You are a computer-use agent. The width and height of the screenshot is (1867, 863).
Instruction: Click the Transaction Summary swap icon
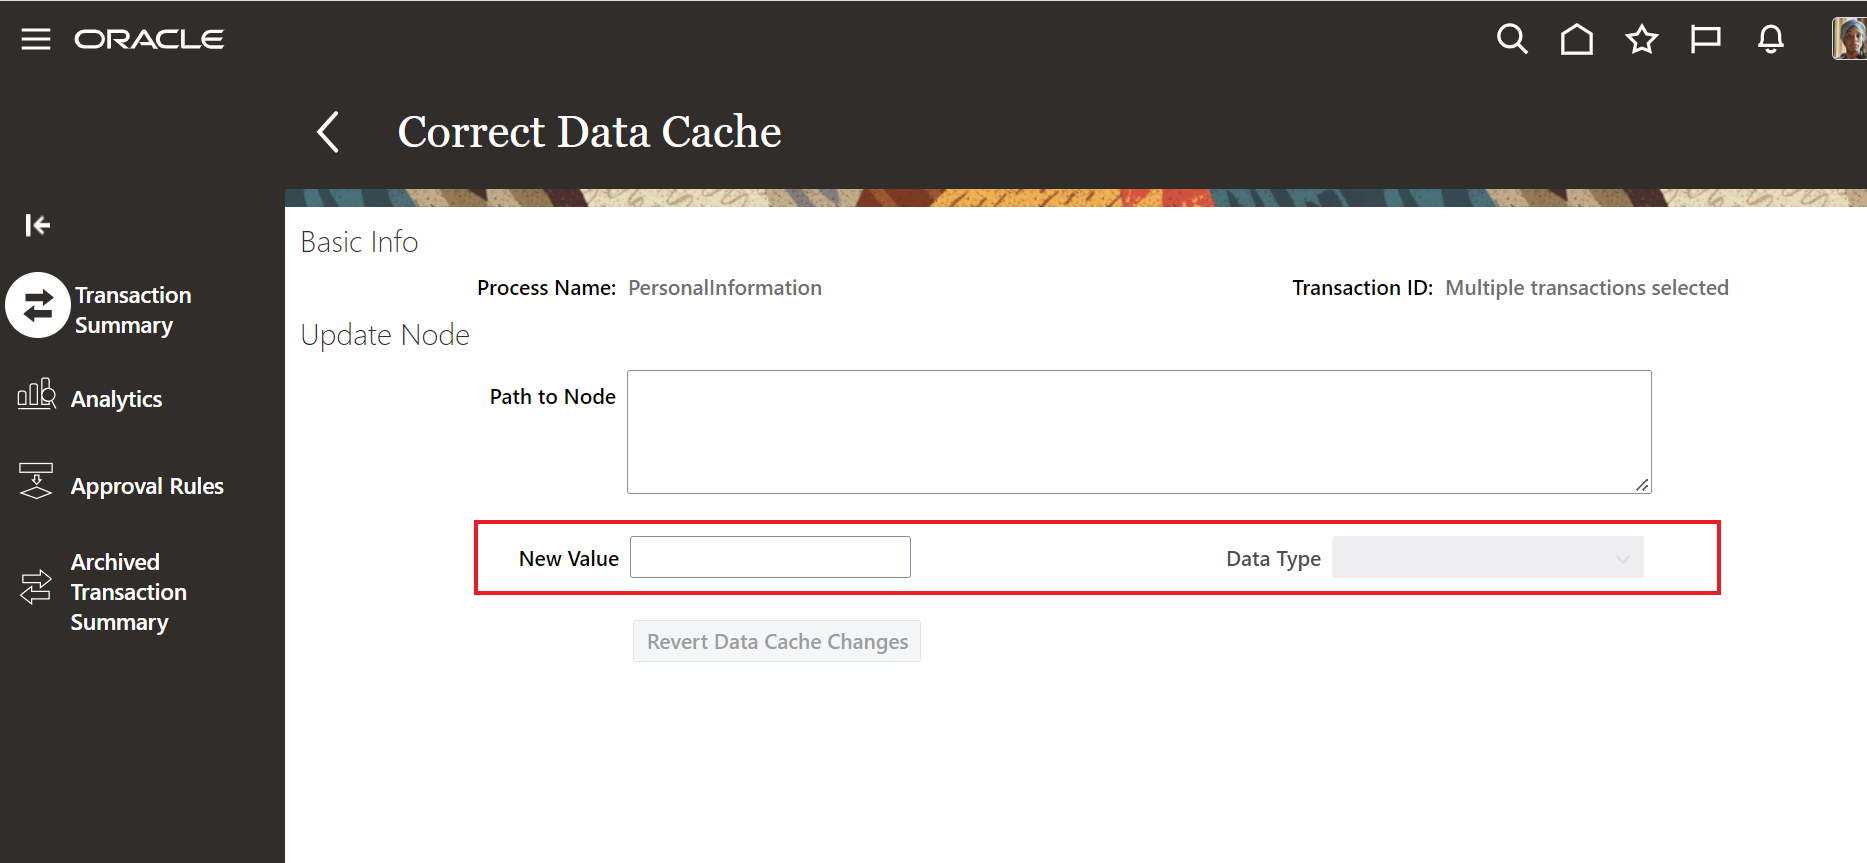tap(38, 306)
